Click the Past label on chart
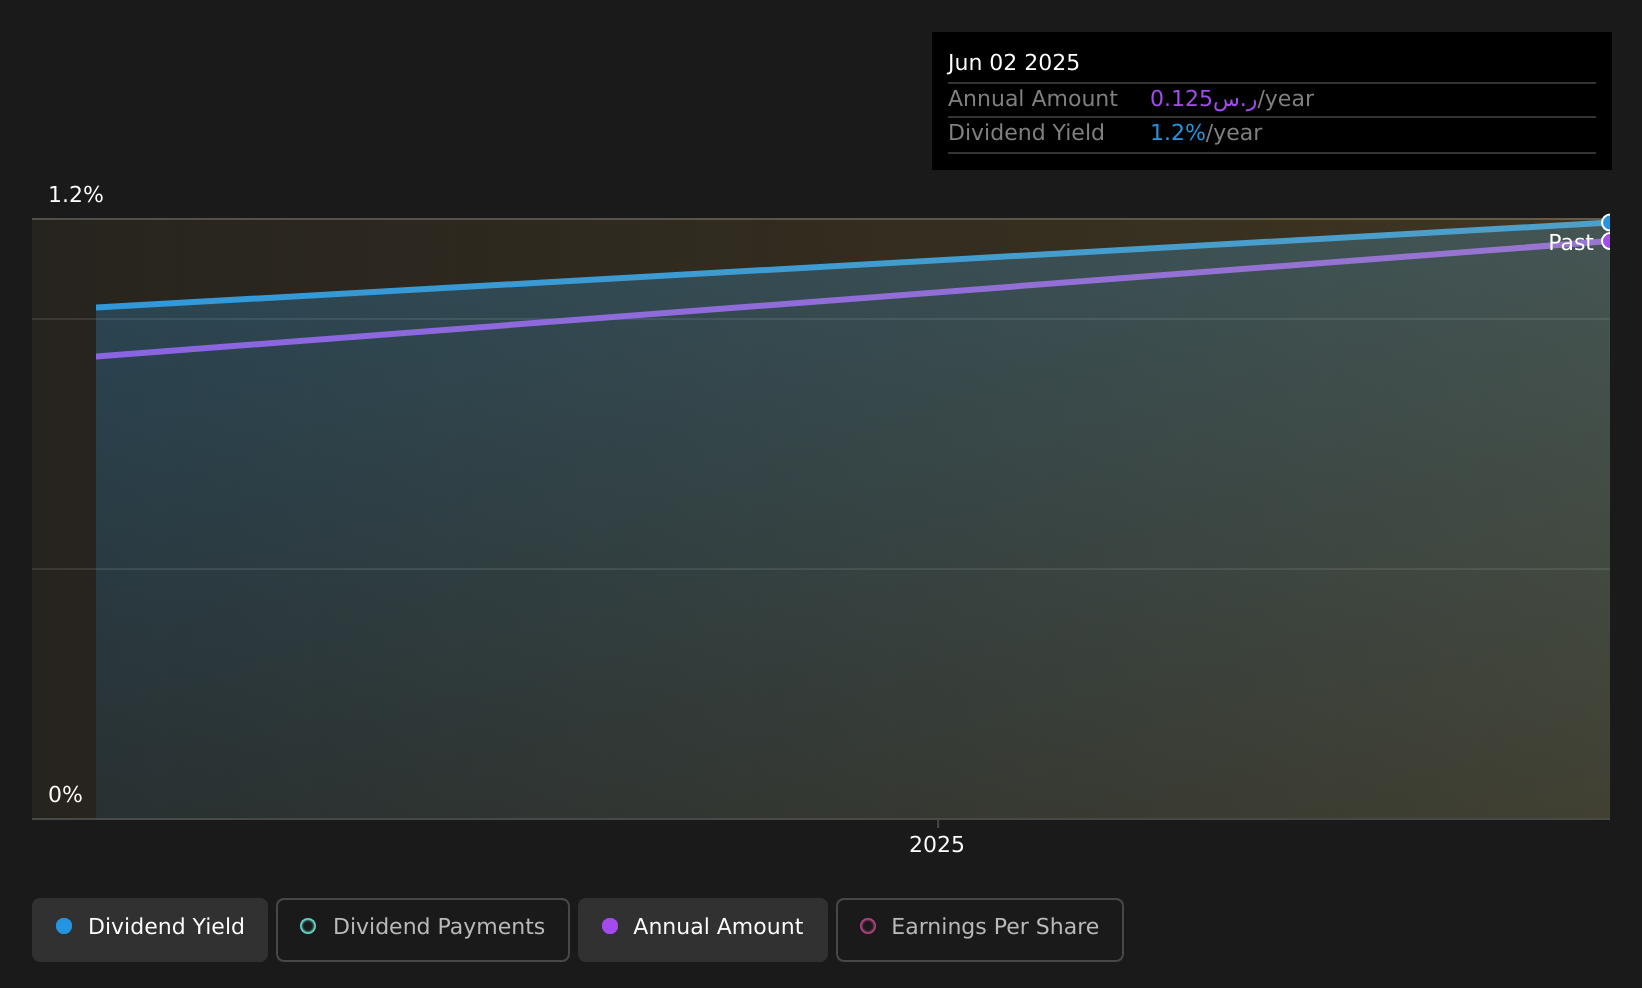Screen dimensions: 1642x988 click(x=1570, y=243)
